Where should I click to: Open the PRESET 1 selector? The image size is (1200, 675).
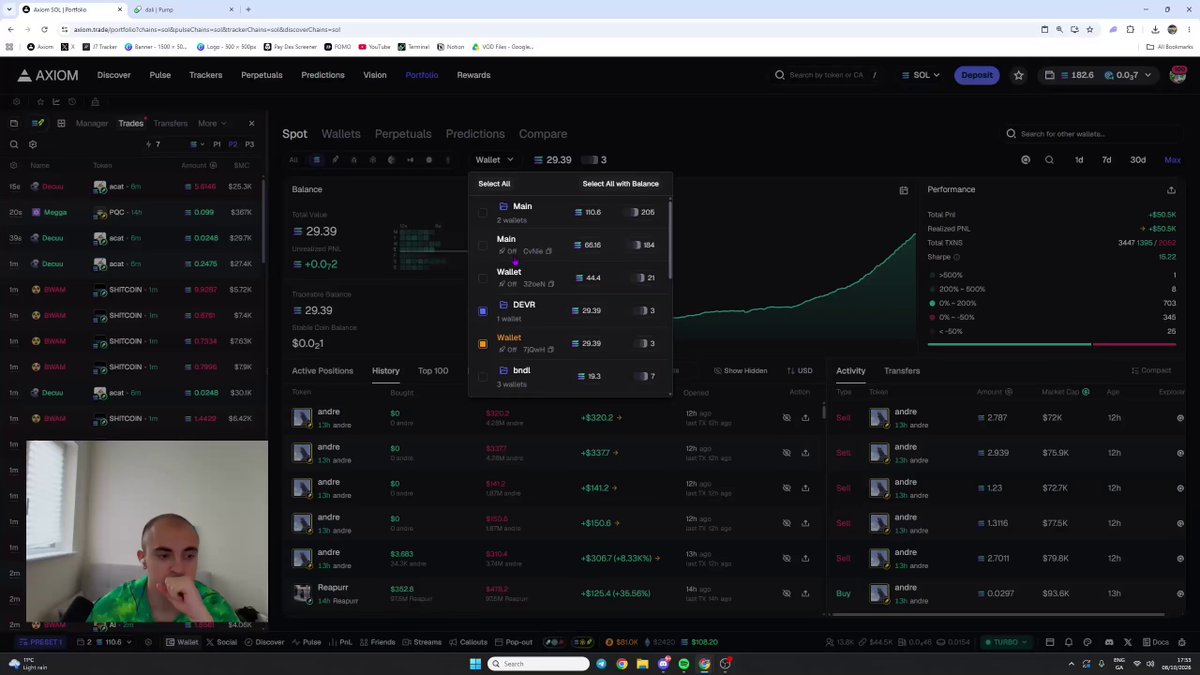tap(40, 642)
